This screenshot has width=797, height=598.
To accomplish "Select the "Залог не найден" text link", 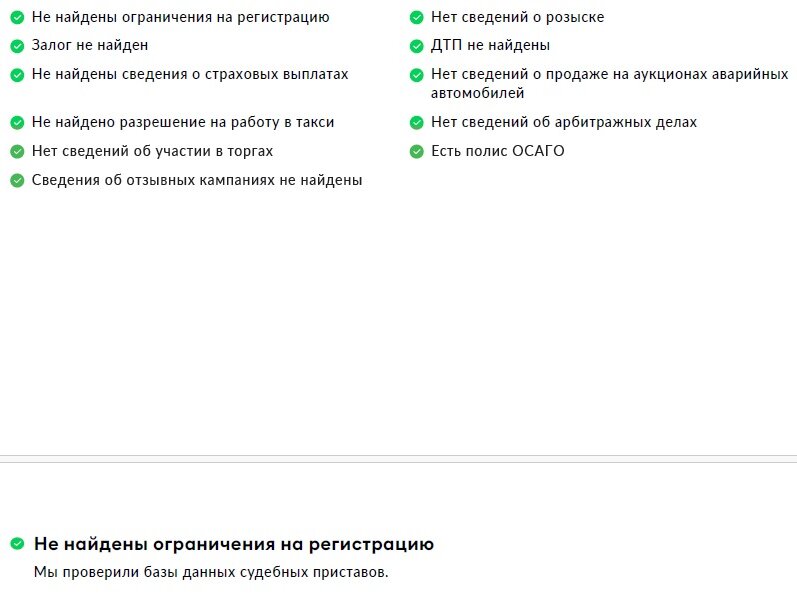I will (90, 46).
